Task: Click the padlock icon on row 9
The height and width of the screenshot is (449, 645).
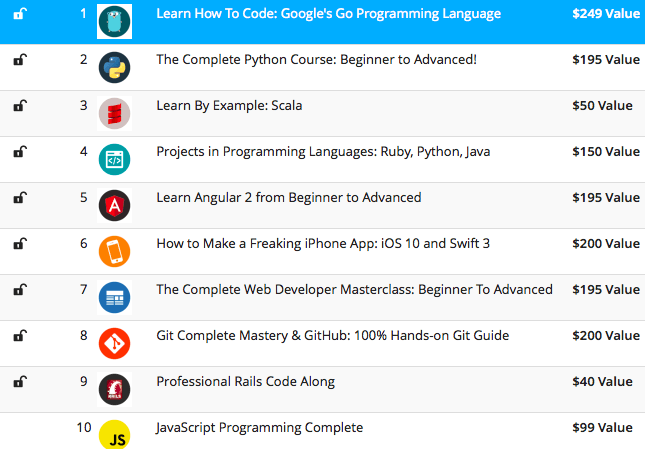Action: click(x=20, y=382)
